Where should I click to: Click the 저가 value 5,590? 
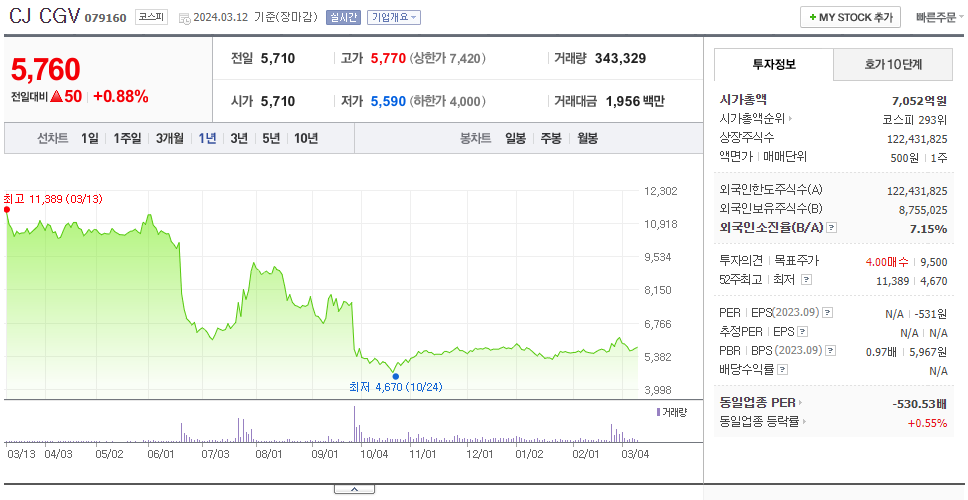coord(388,101)
